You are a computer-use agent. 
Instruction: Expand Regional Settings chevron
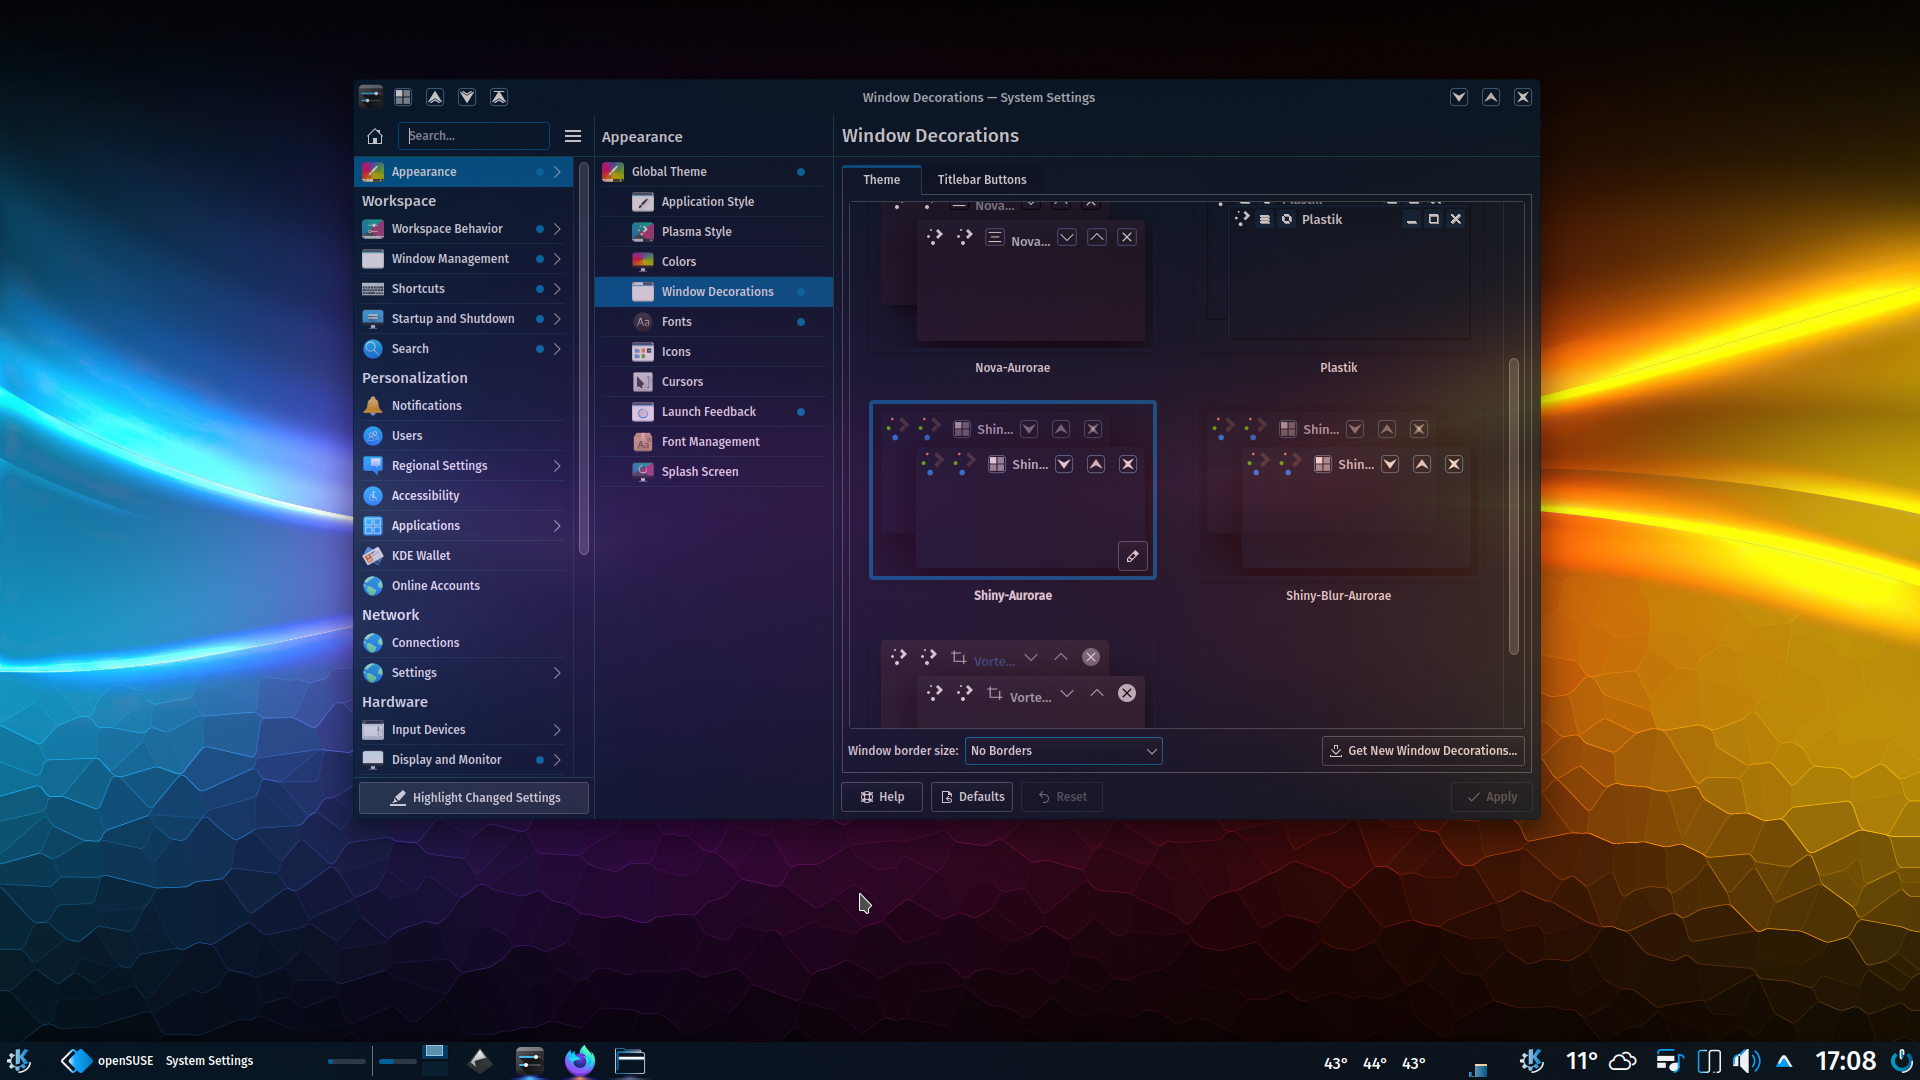[557, 466]
